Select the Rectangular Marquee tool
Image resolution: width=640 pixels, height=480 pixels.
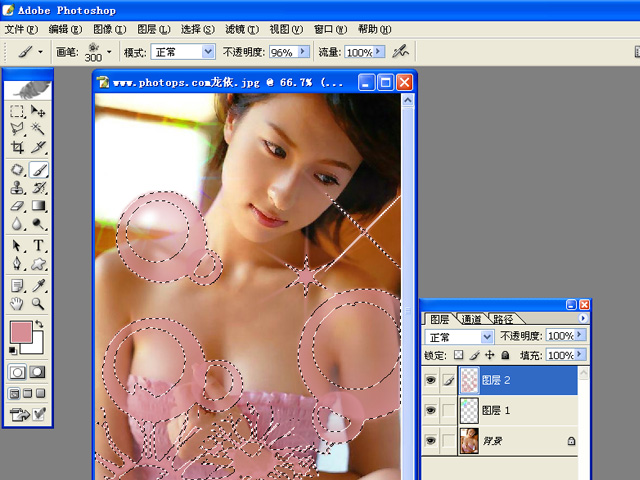click(x=17, y=111)
